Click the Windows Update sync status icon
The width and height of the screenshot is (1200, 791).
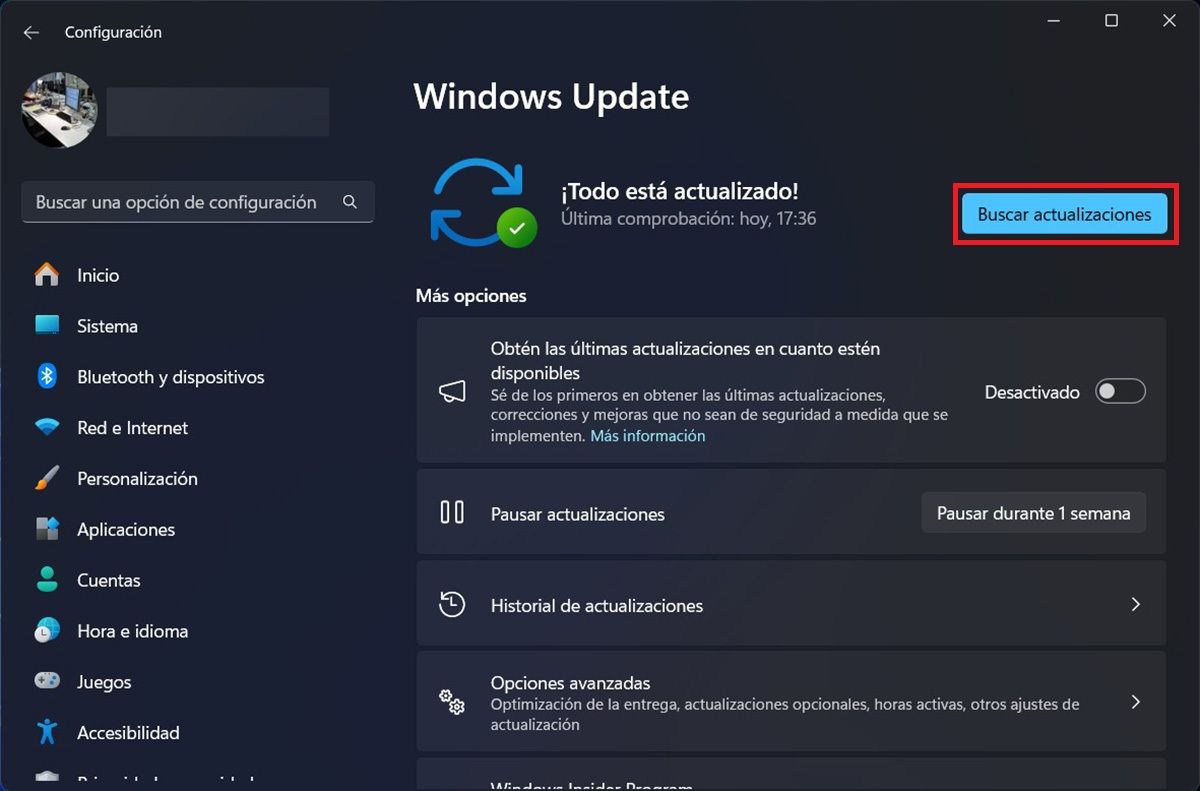pyautogui.click(x=483, y=203)
